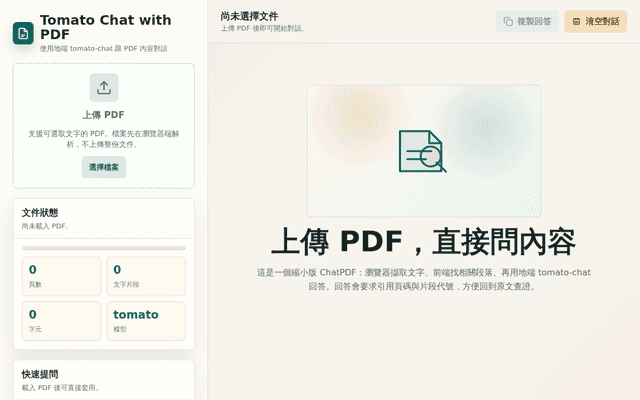Click the Tomato Chat PDF logo icon
The height and width of the screenshot is (400, 640).
pos(23,33)
